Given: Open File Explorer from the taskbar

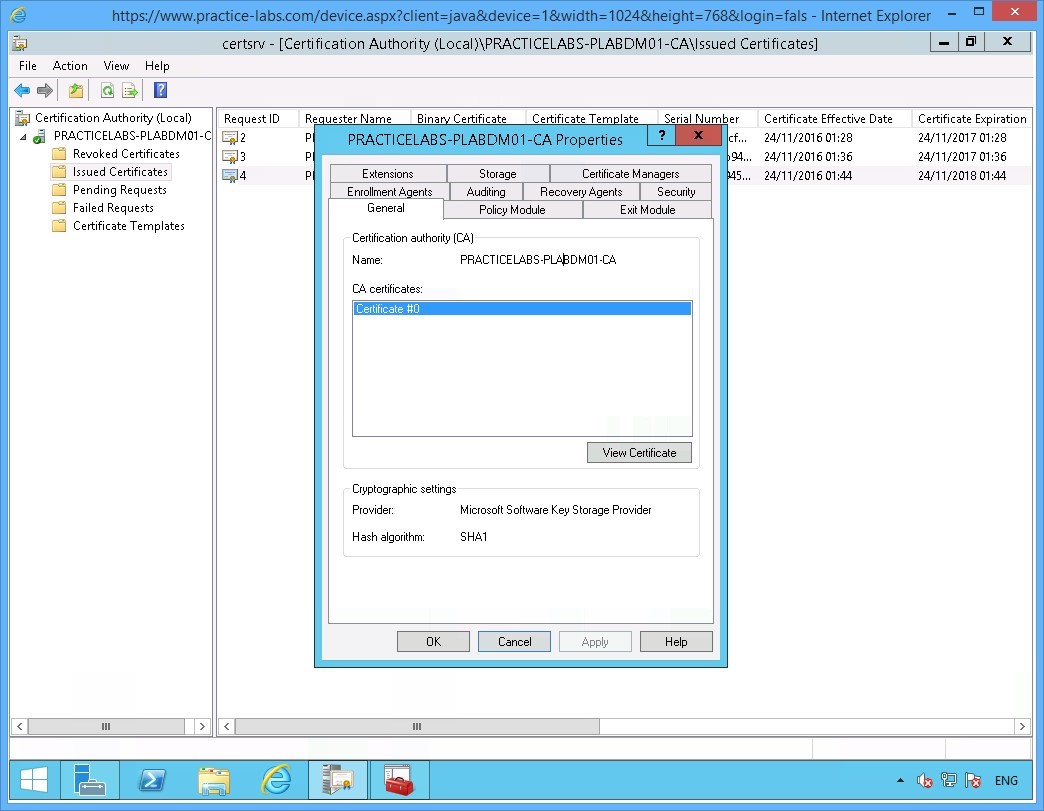Looking at the screenshot, I should pos(214,780).
